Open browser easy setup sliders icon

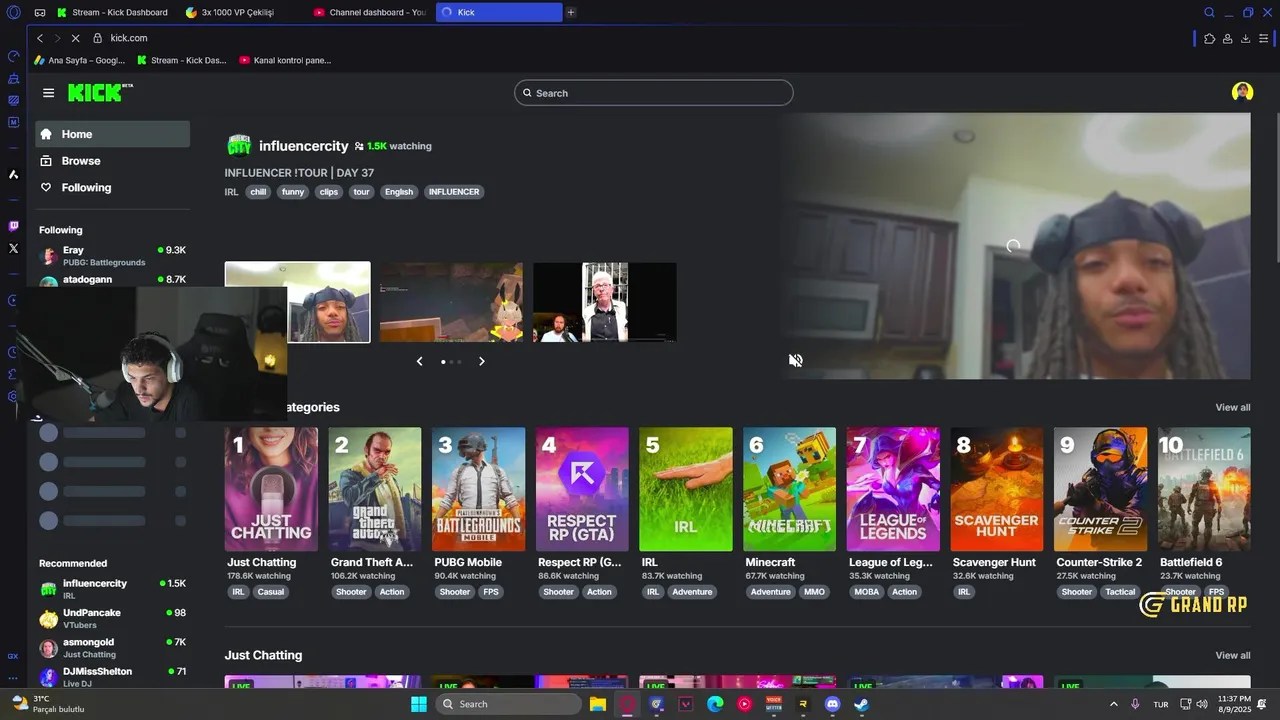click(1264, 38)
